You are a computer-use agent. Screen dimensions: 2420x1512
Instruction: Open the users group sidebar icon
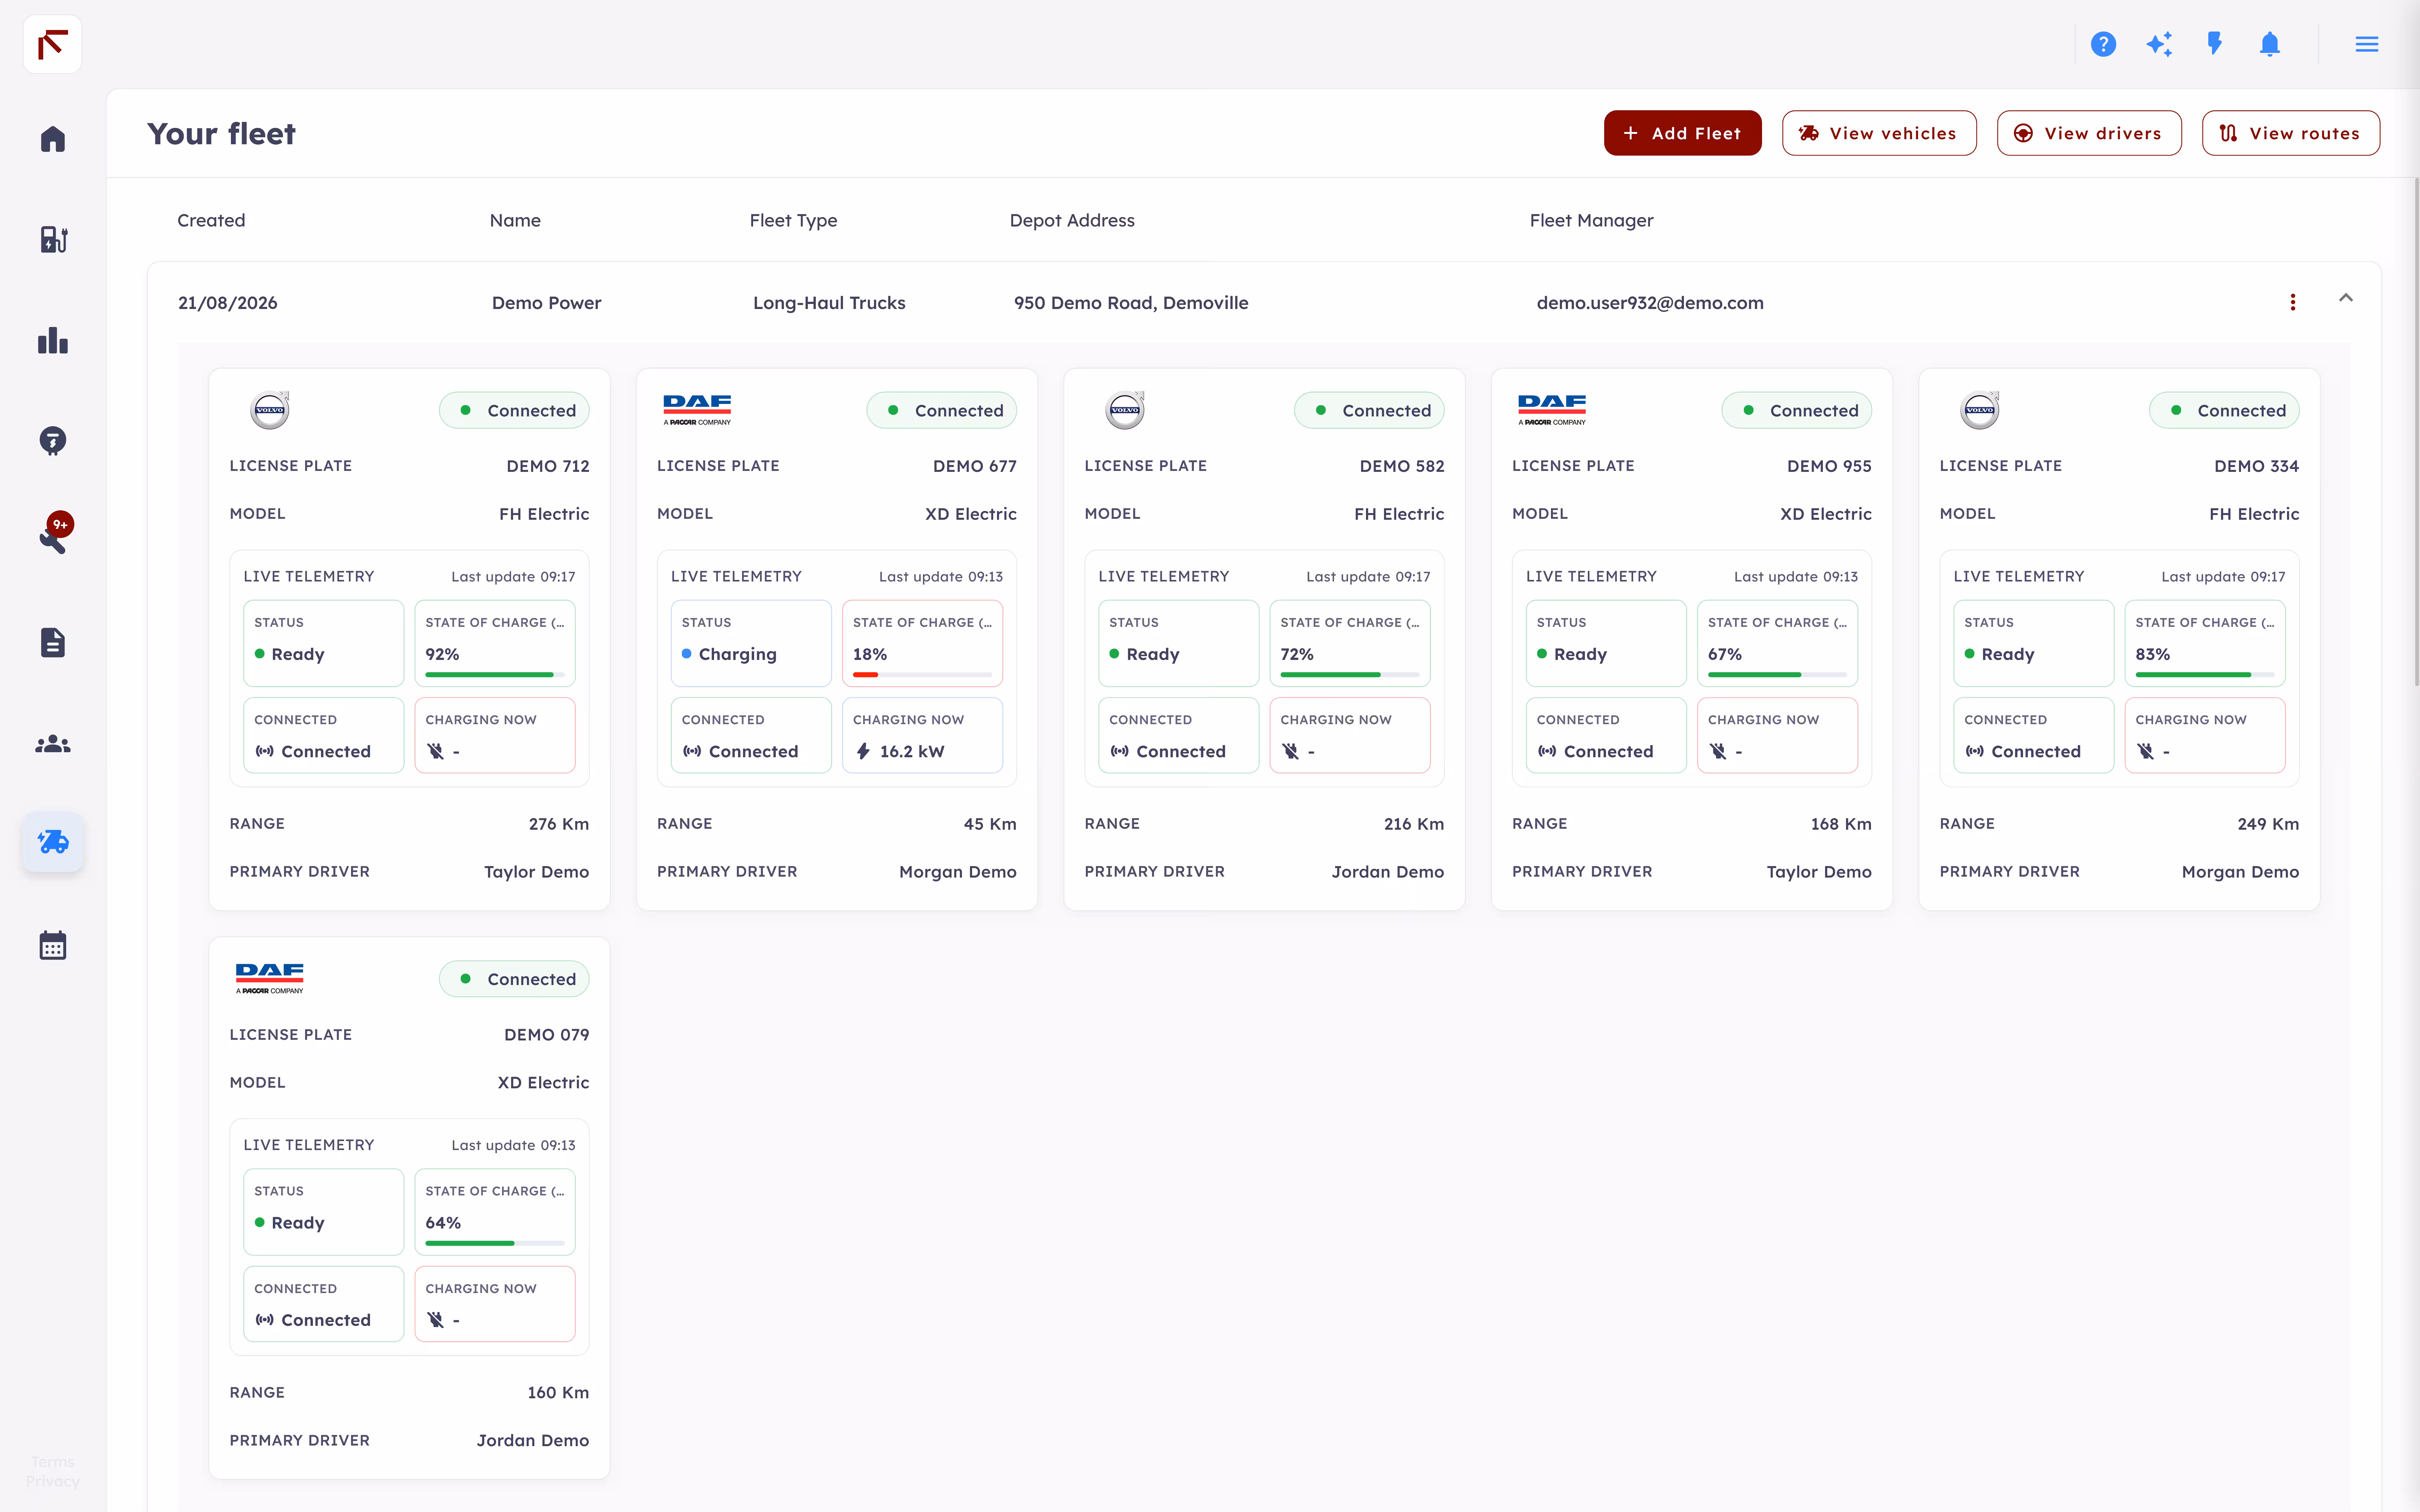pyautogui.click(x=53, y=744)
